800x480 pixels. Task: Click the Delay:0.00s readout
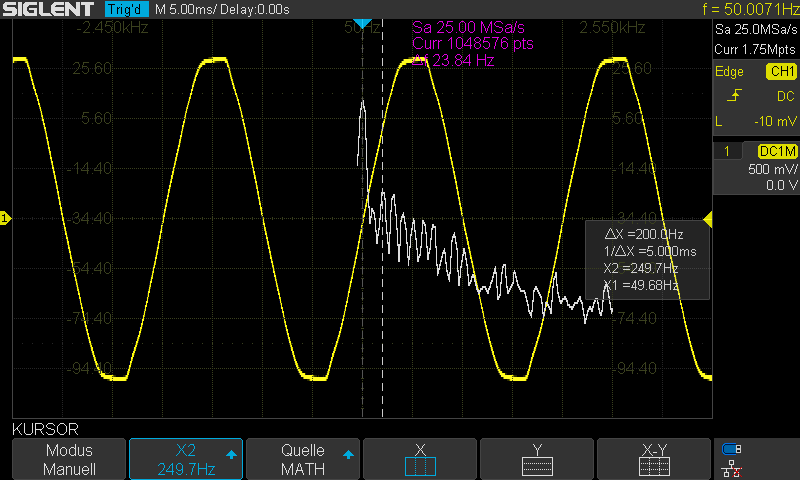click(x=255, y=9)
